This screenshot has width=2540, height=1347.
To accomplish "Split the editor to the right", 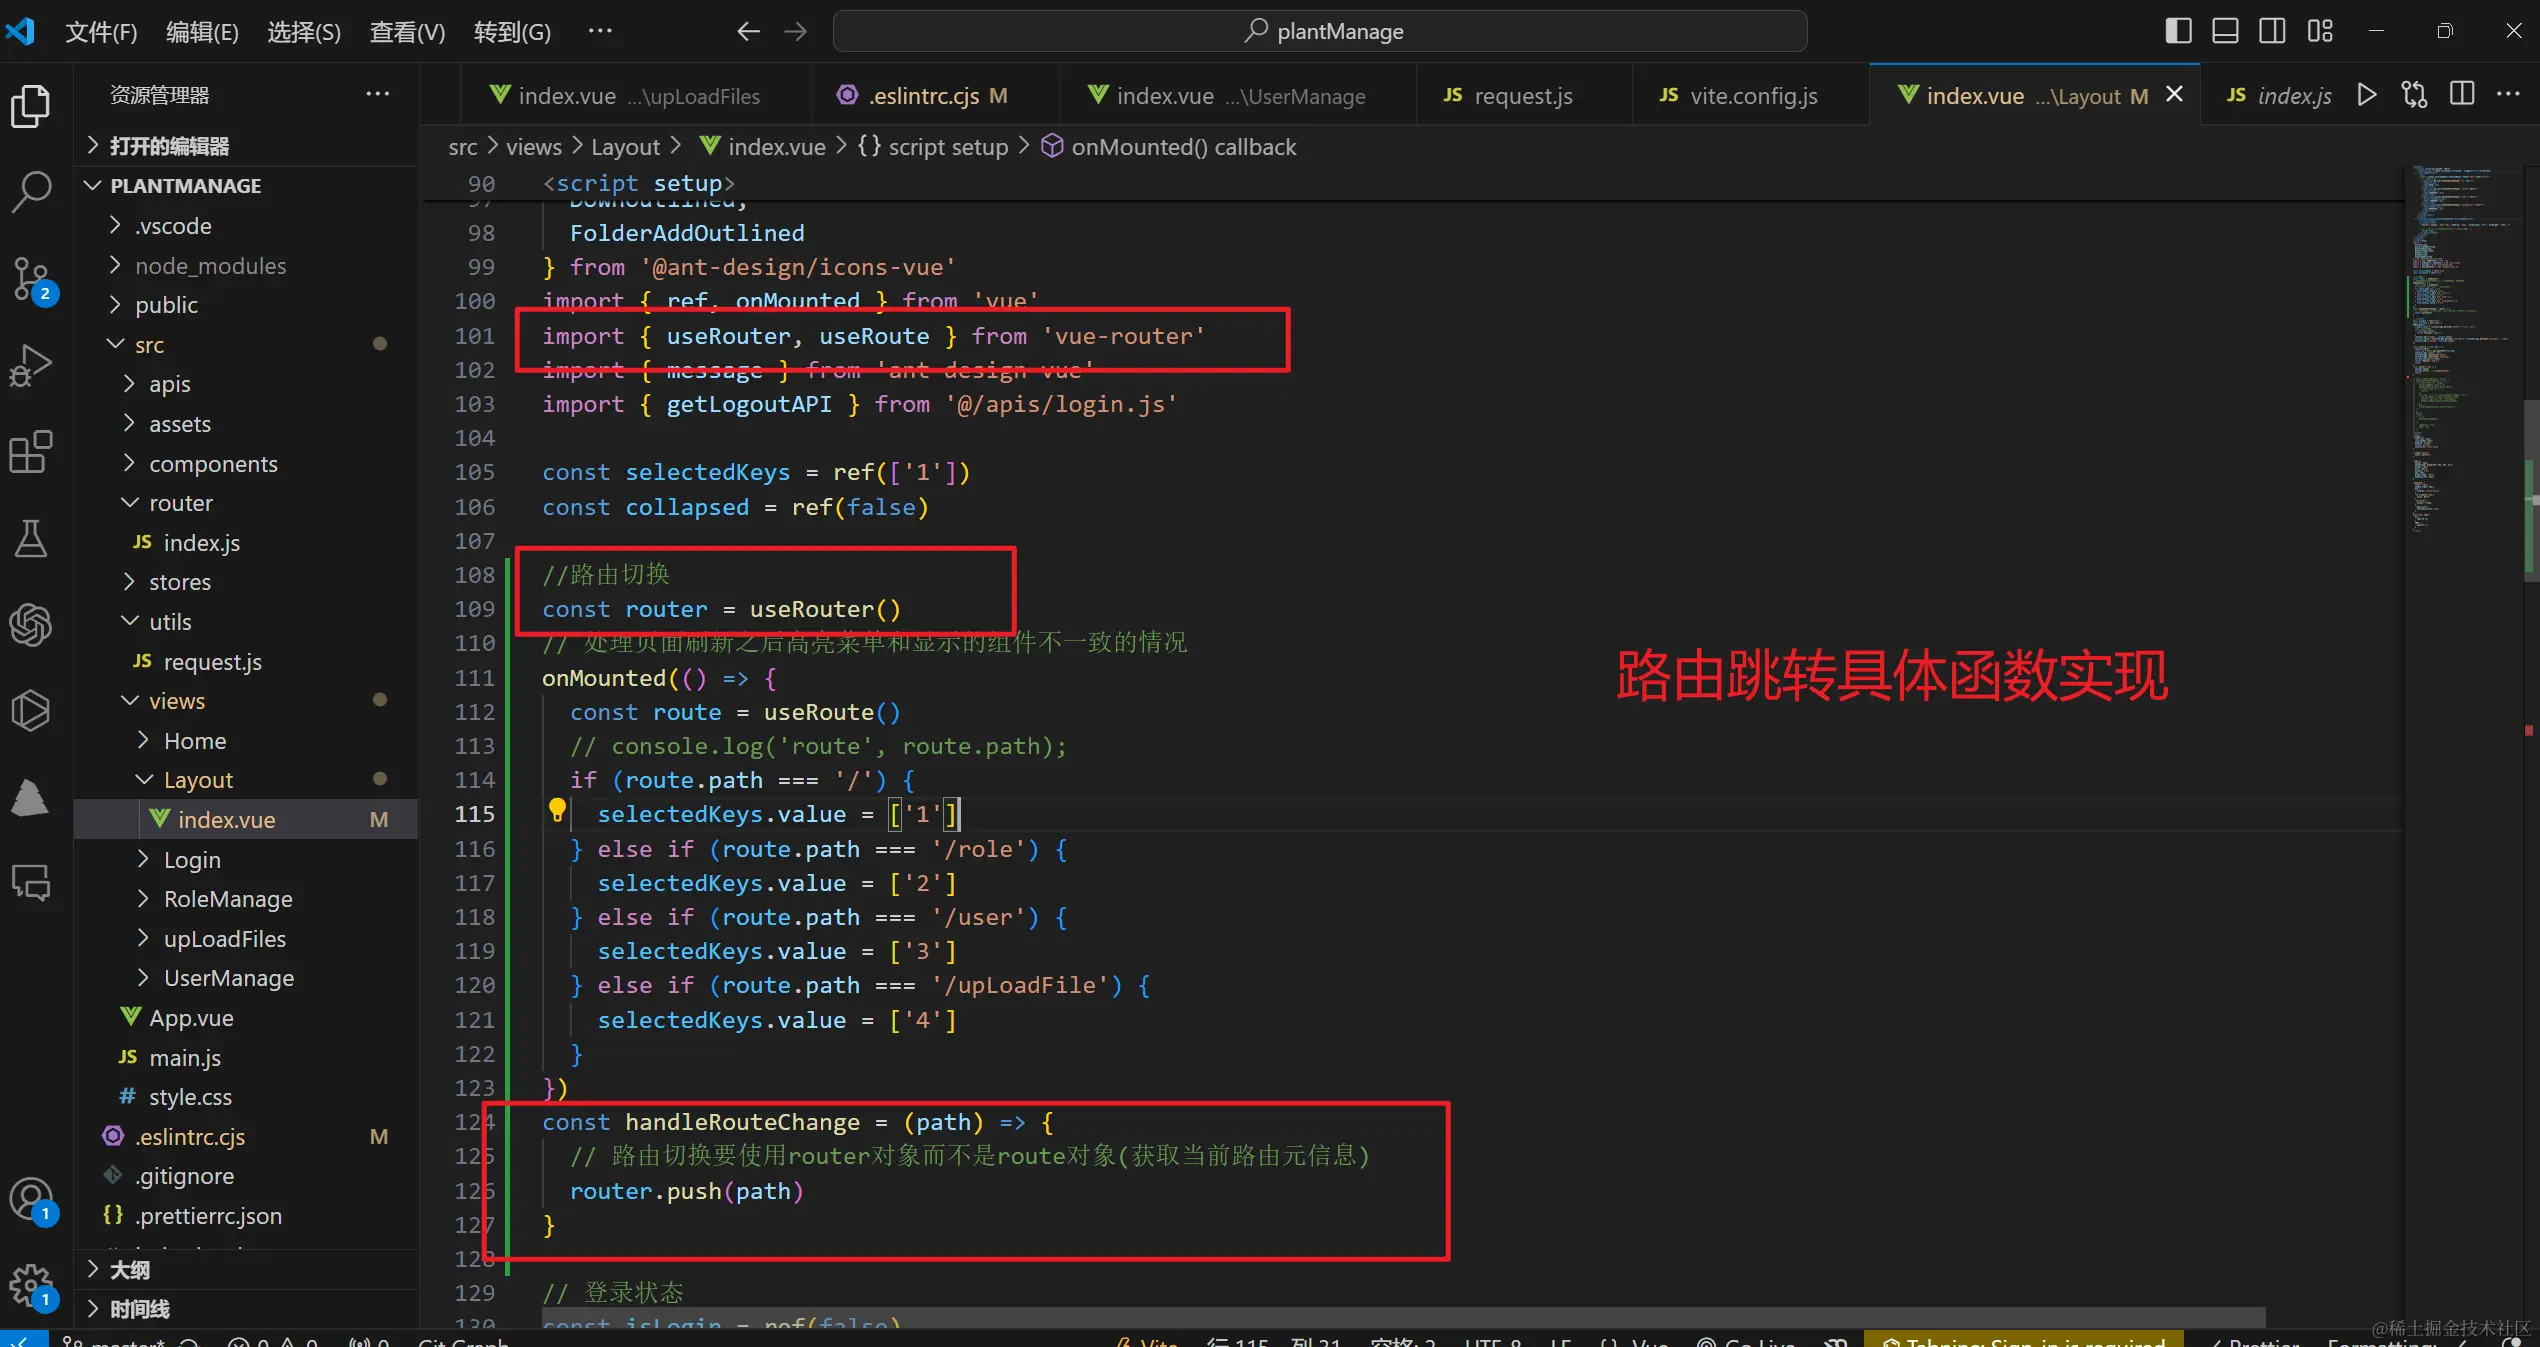I will (x=2462, y=95).
